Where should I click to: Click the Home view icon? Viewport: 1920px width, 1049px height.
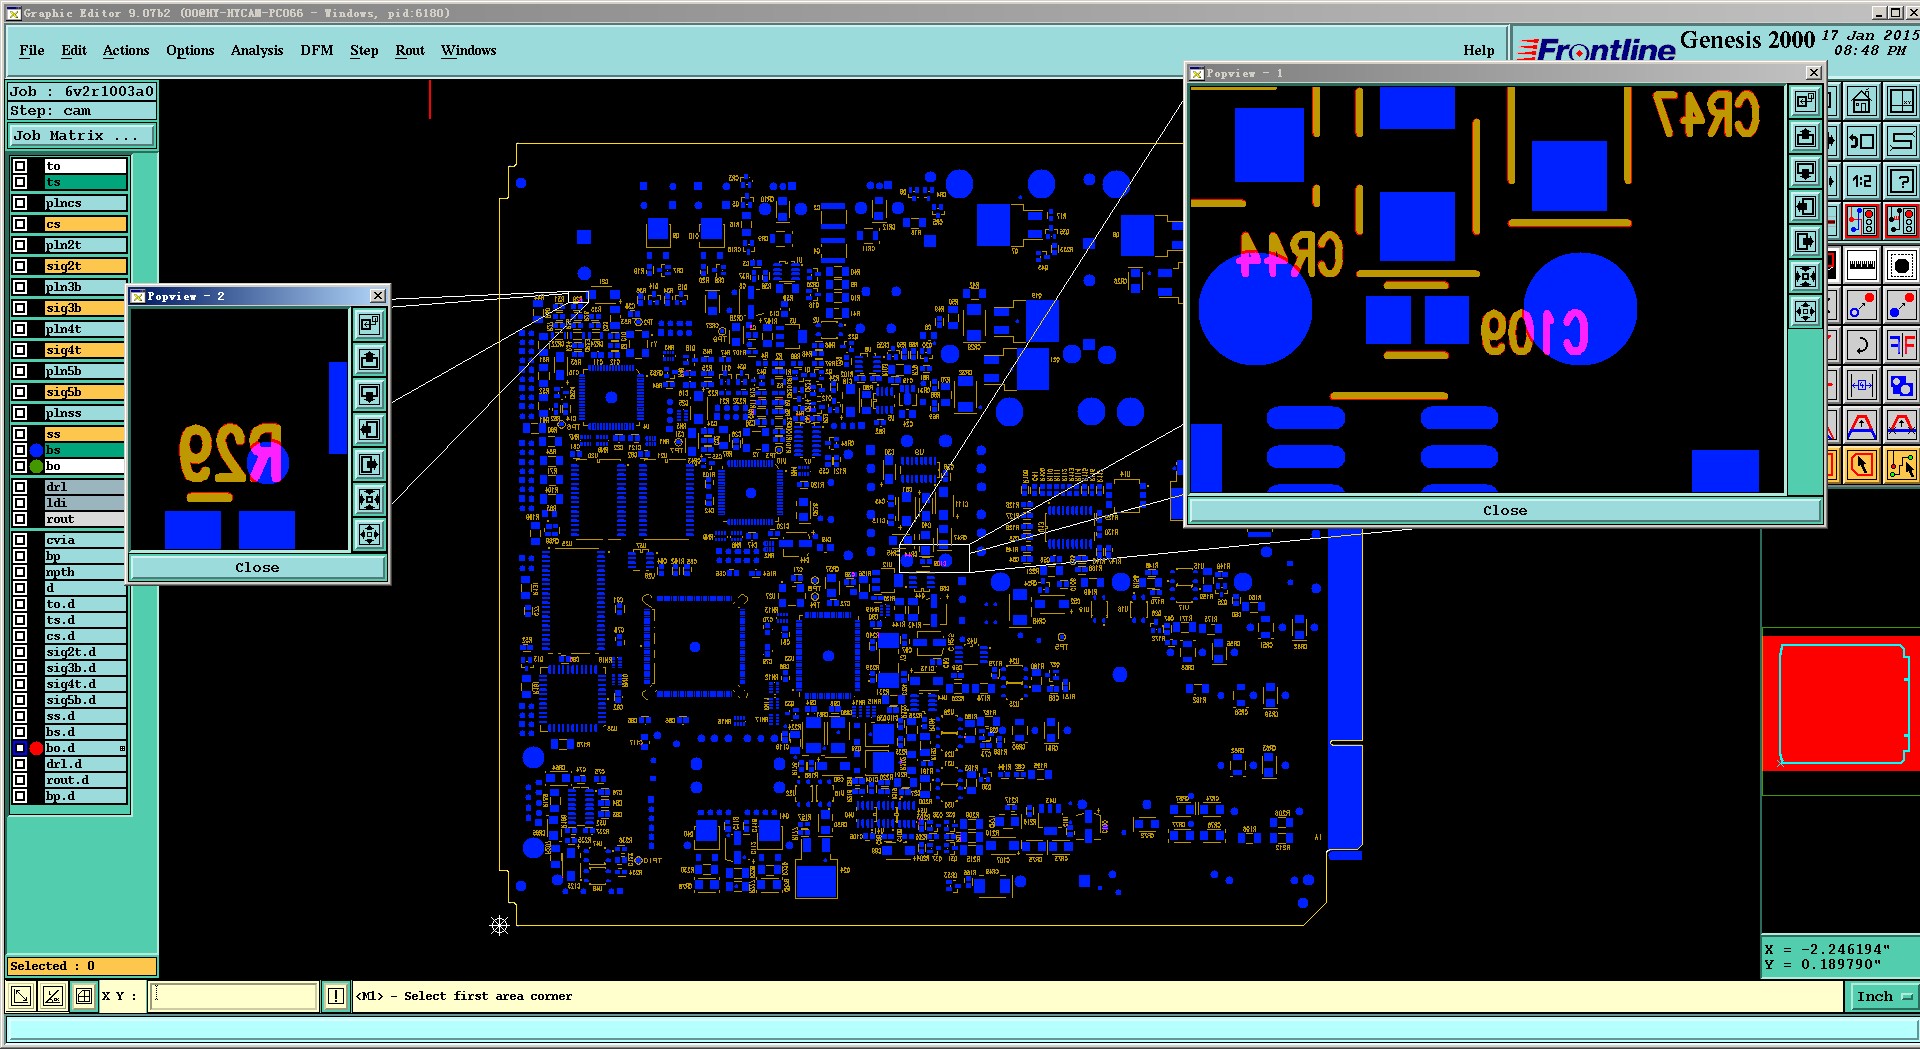click(1861, 102)
